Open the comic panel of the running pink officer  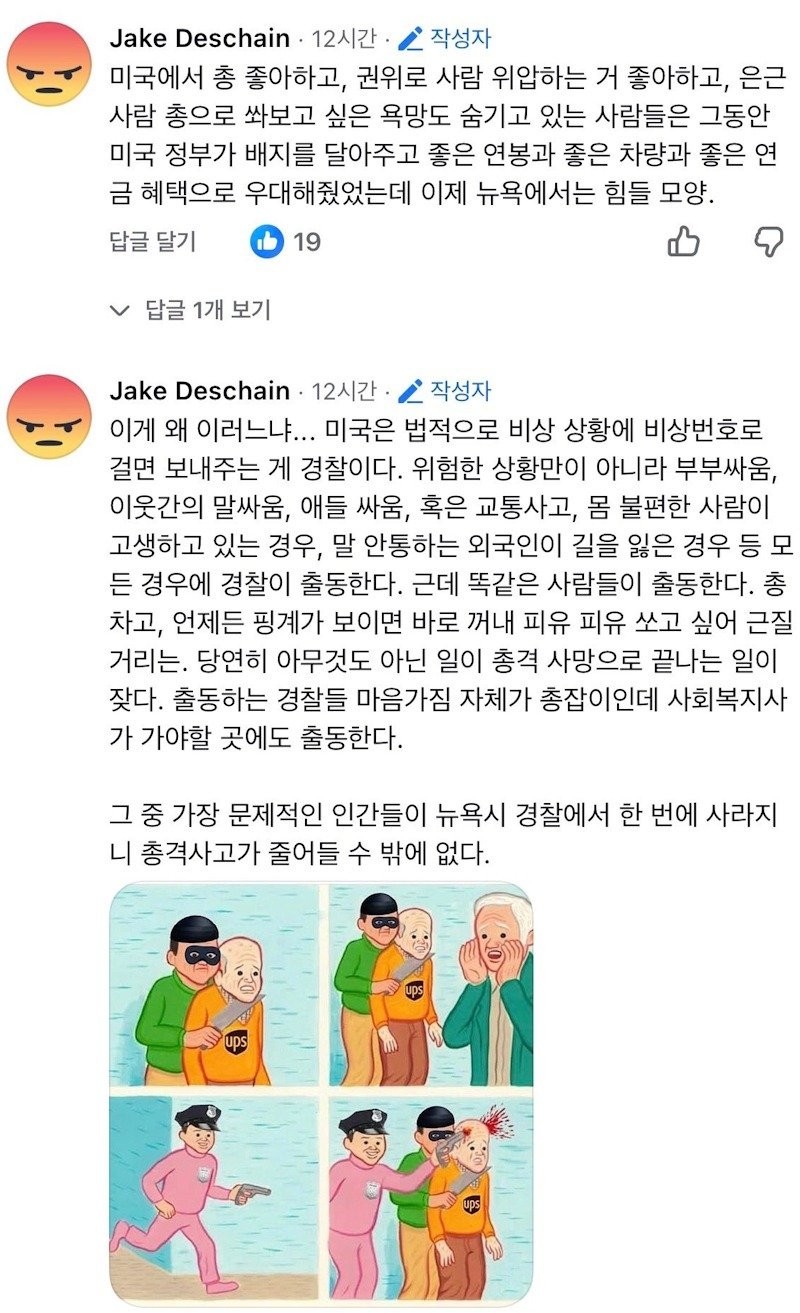point(216,1194)
